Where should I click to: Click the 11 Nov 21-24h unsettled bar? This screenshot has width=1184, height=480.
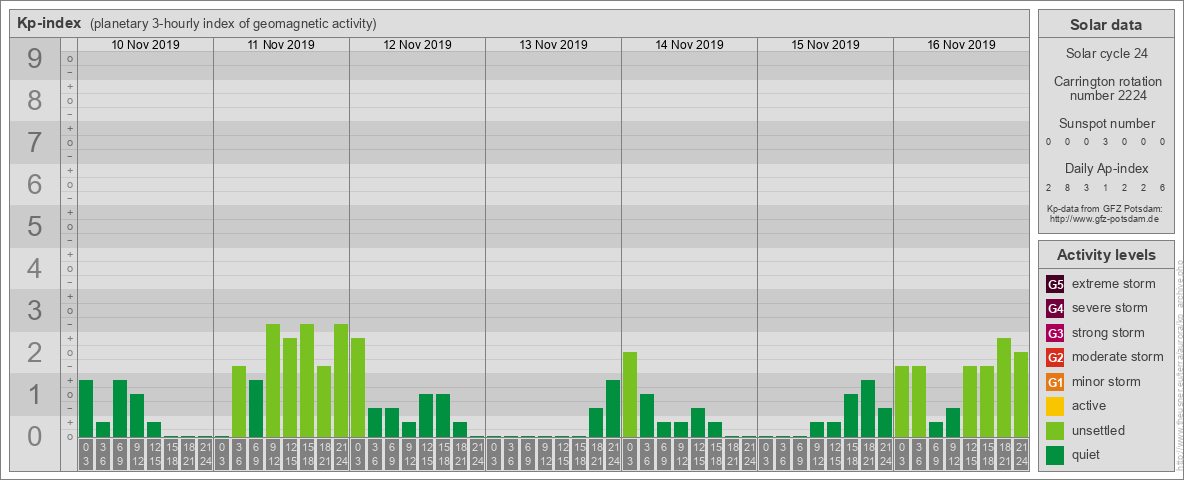341,380
